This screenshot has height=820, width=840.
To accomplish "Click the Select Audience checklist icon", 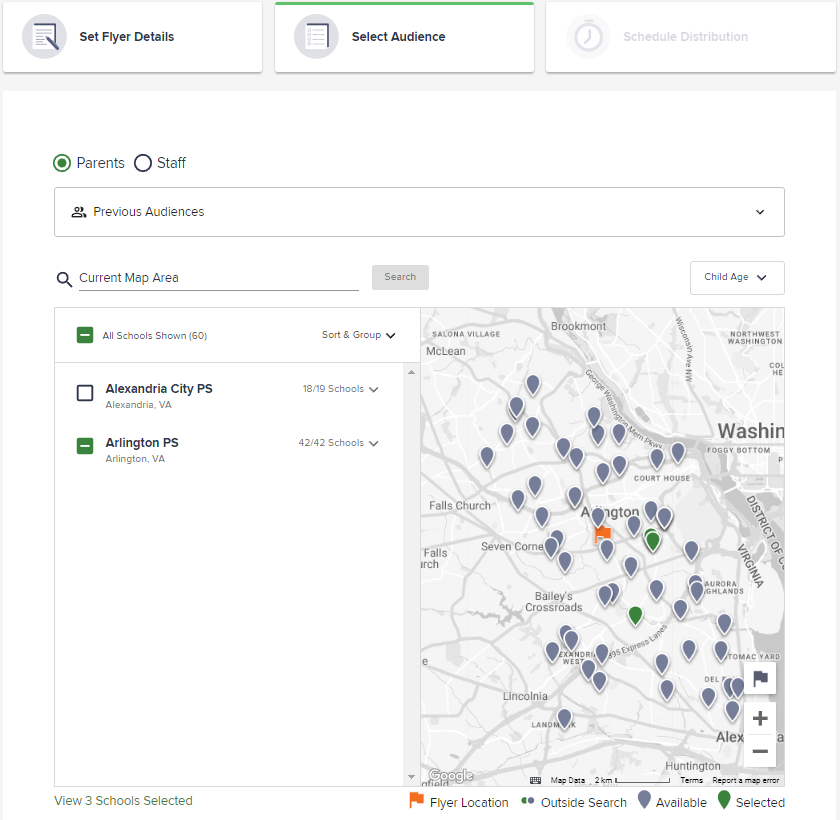I will pos(316,36).
